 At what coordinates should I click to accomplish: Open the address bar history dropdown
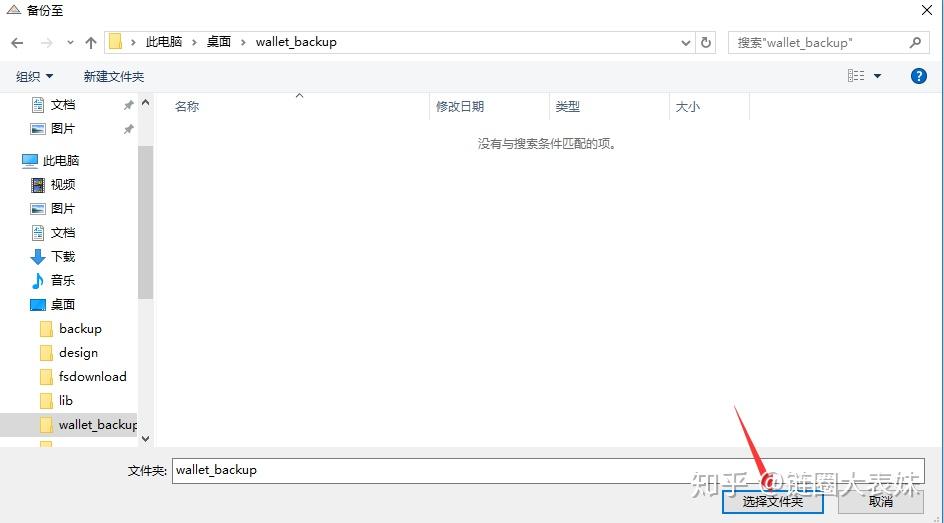point(685,43)
